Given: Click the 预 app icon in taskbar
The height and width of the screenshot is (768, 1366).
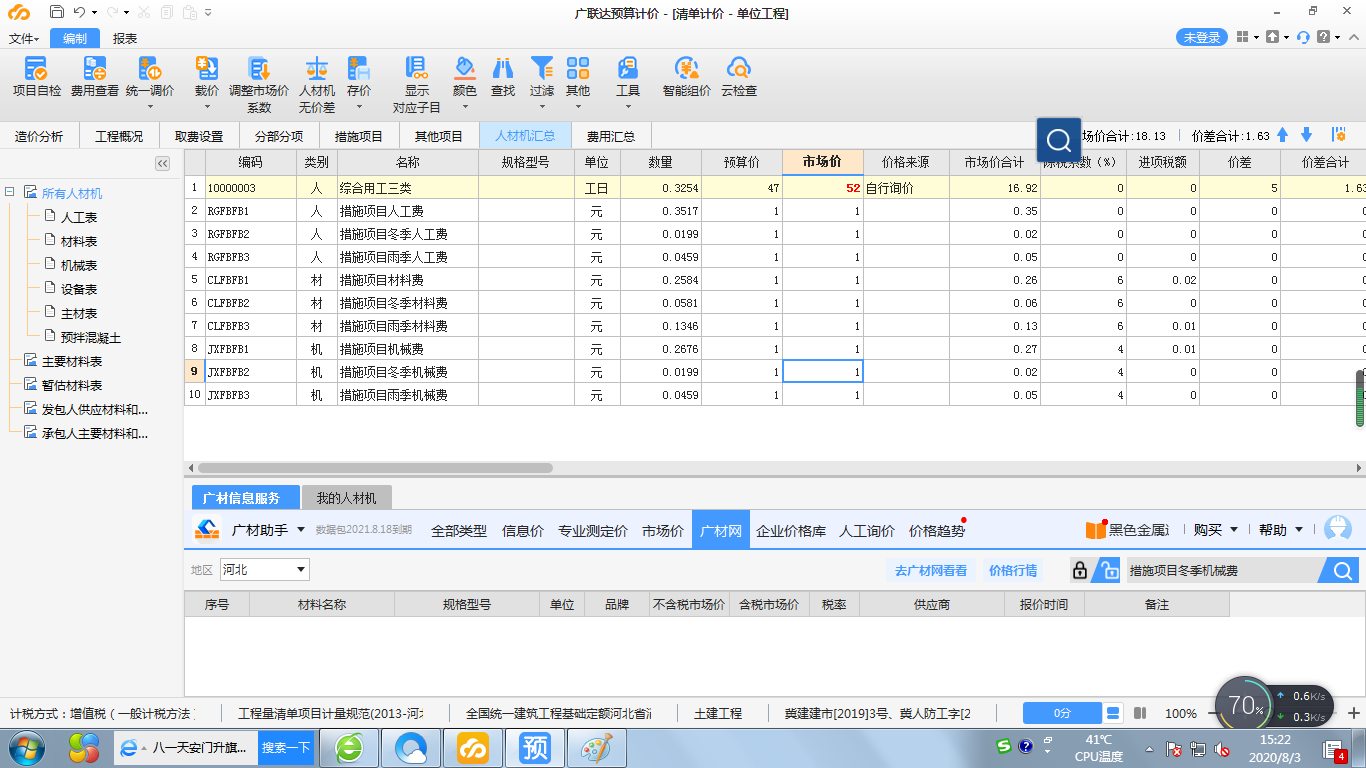Looking at the screenshot, I should [x=534, y=747].
